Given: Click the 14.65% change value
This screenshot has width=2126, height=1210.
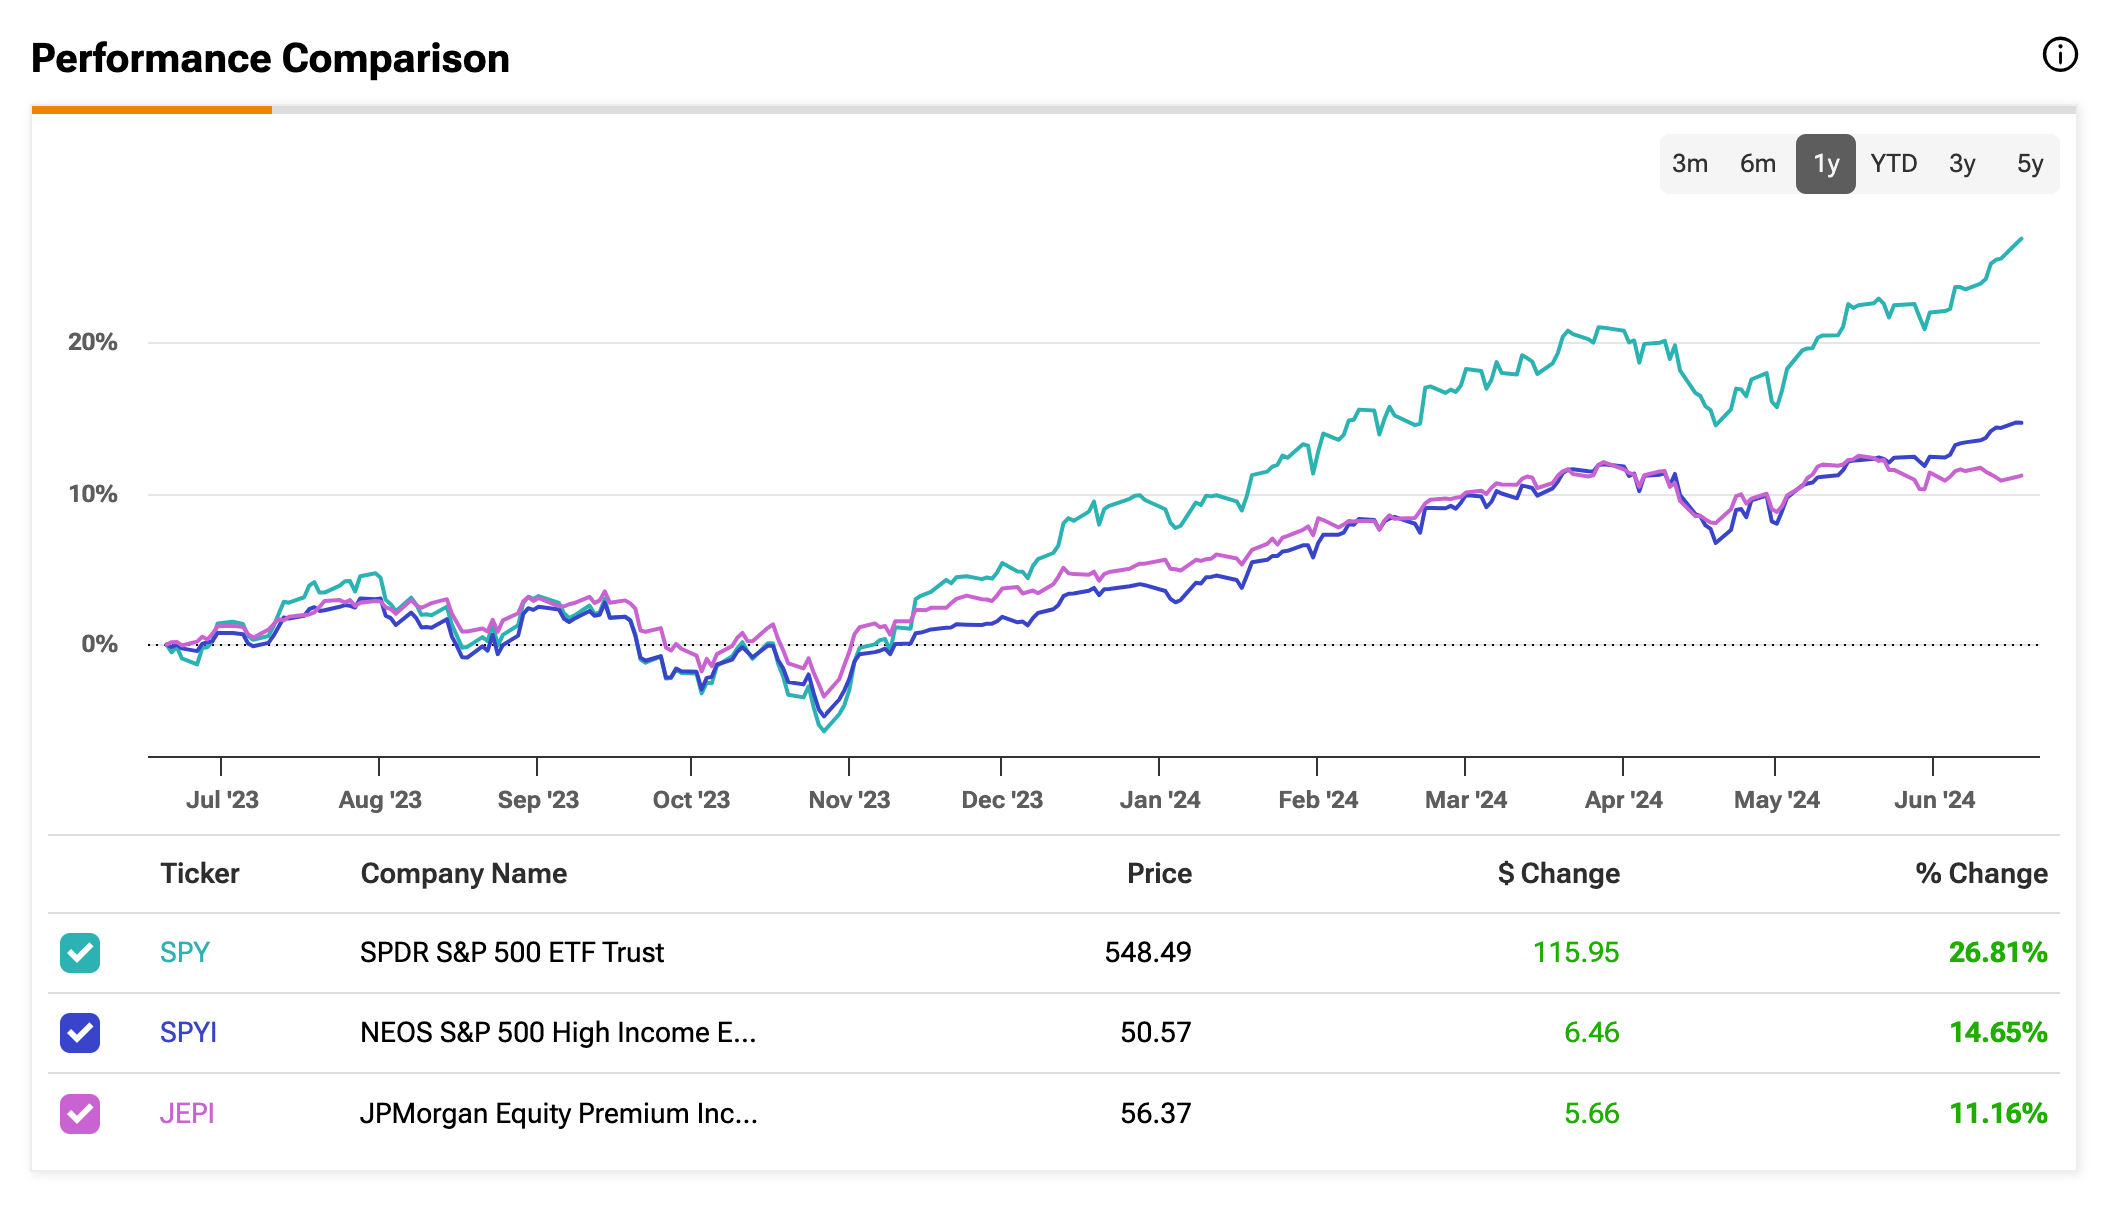Looking at the screenshot, I should click(x=1998, y=1033).
